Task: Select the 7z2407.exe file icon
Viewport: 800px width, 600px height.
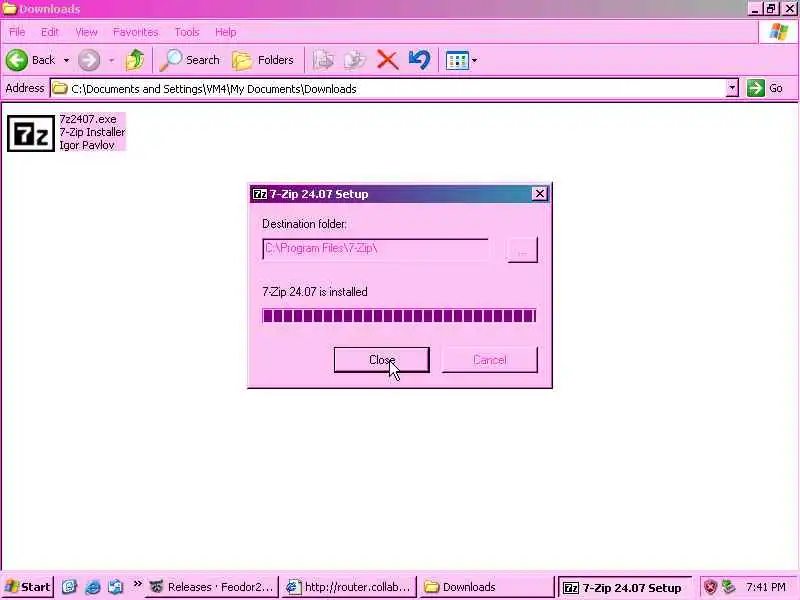Action: click(x=31, y=133)
